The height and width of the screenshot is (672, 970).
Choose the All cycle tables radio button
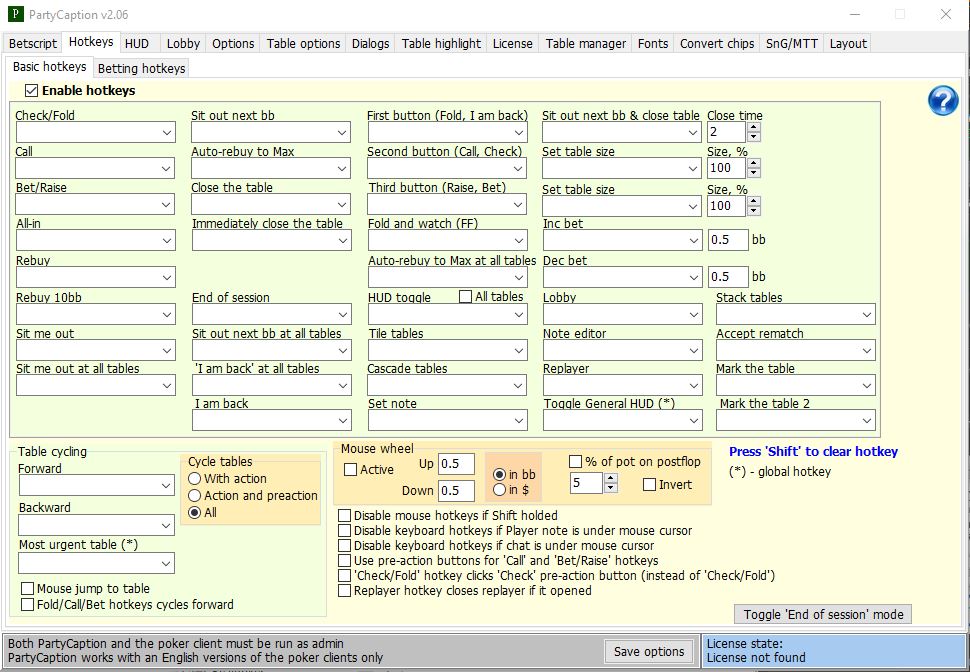[x=195, y=512]
